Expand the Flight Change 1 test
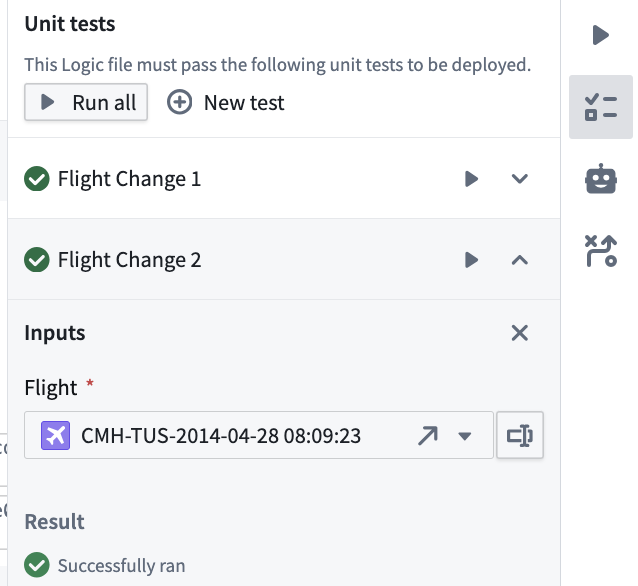The width and height of the screenshot is (638, 586). (520, 179)
